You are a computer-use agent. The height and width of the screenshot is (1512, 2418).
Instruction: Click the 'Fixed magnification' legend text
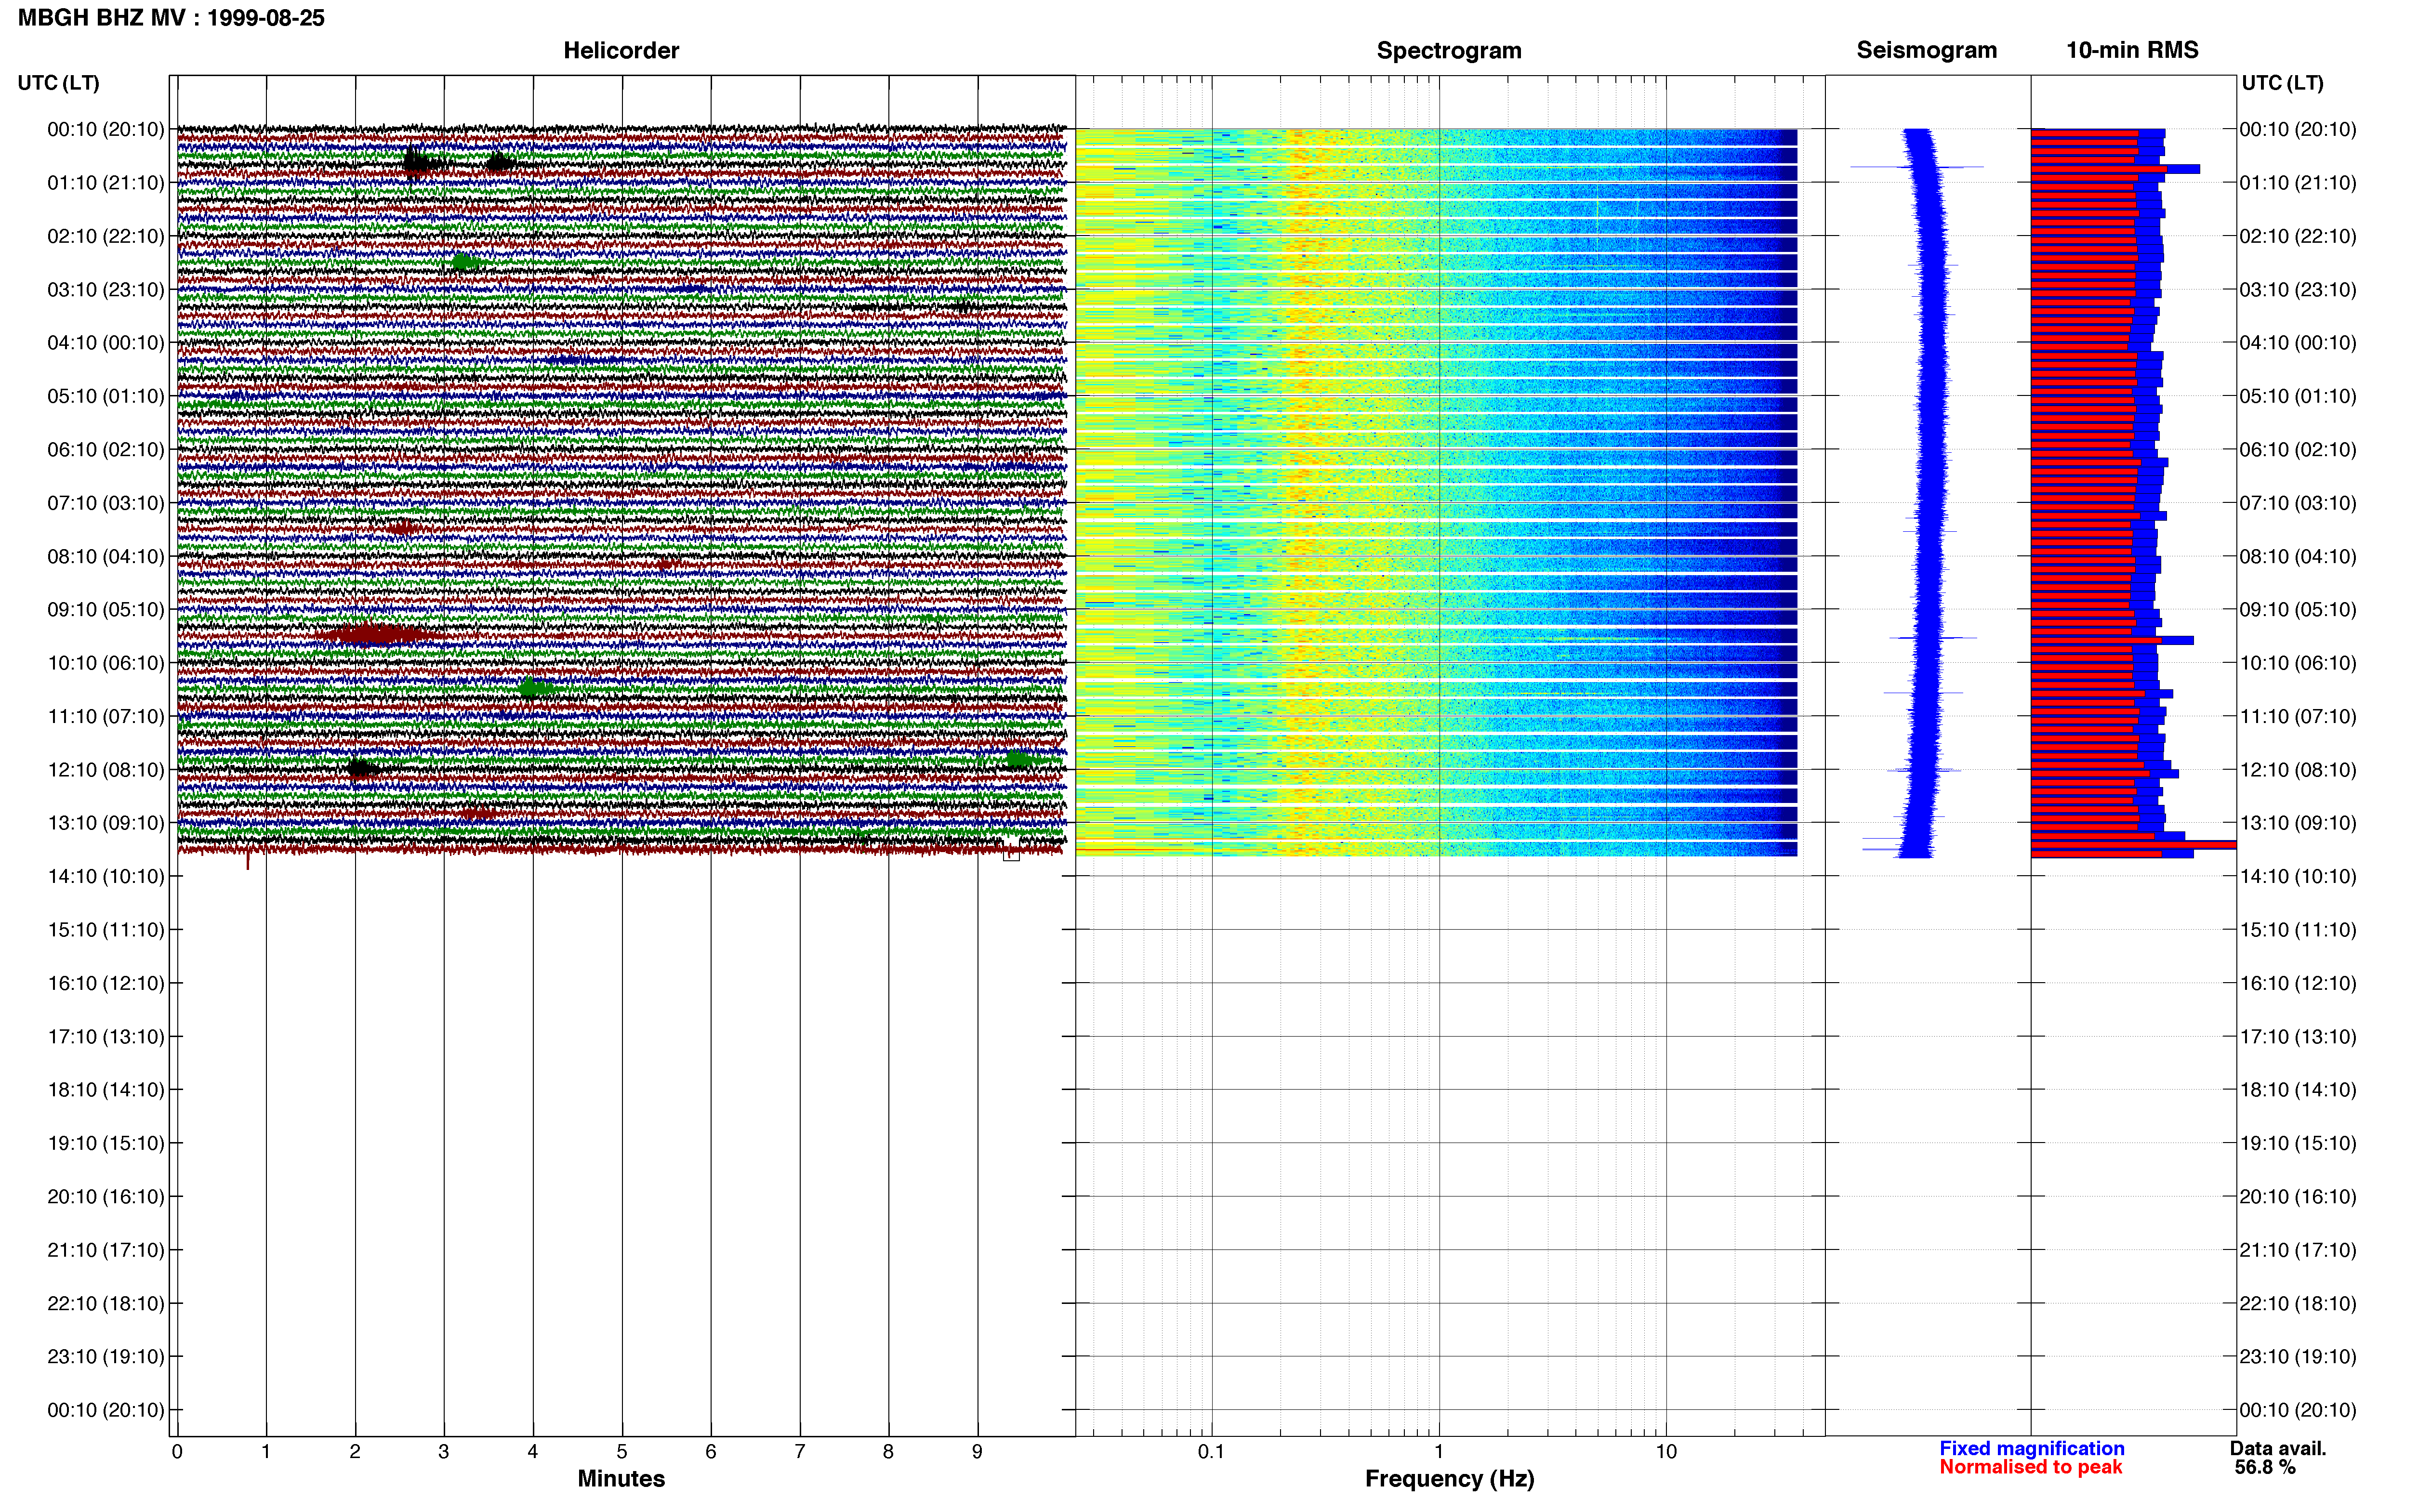pyautogui.click(x=2032, y=1448)
